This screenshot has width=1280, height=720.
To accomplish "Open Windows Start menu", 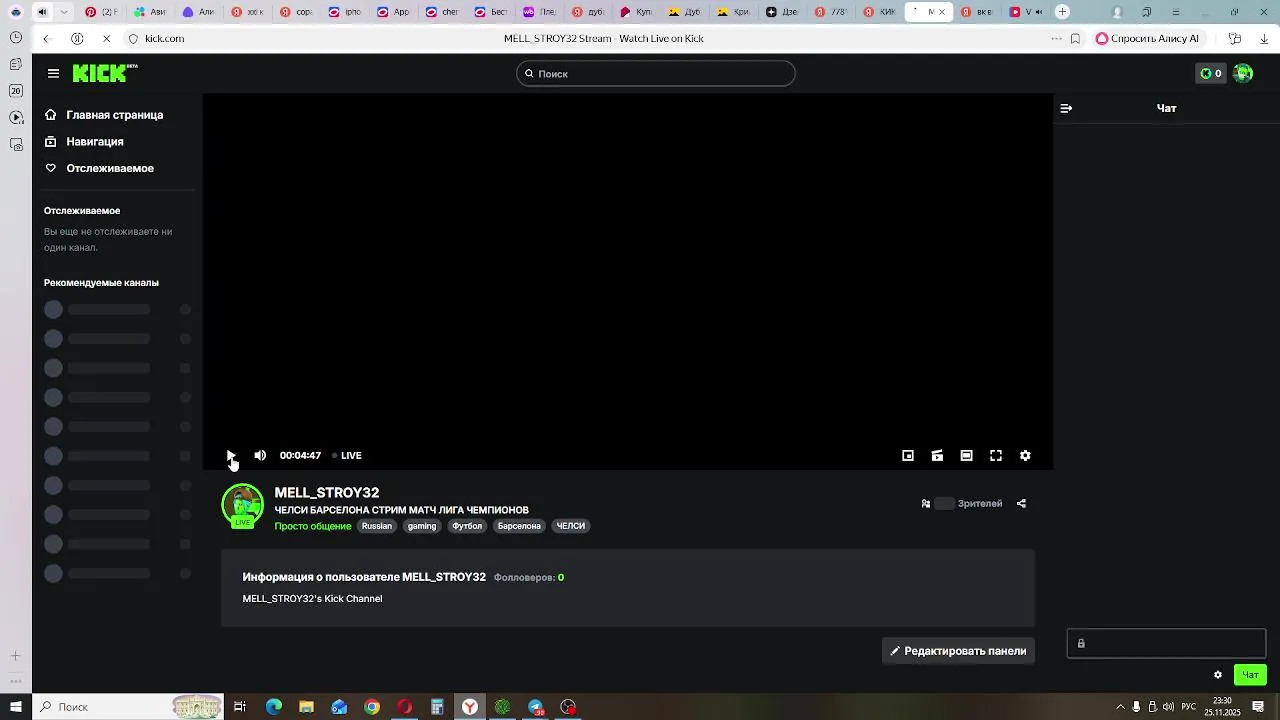I will [x=15, y=707].
